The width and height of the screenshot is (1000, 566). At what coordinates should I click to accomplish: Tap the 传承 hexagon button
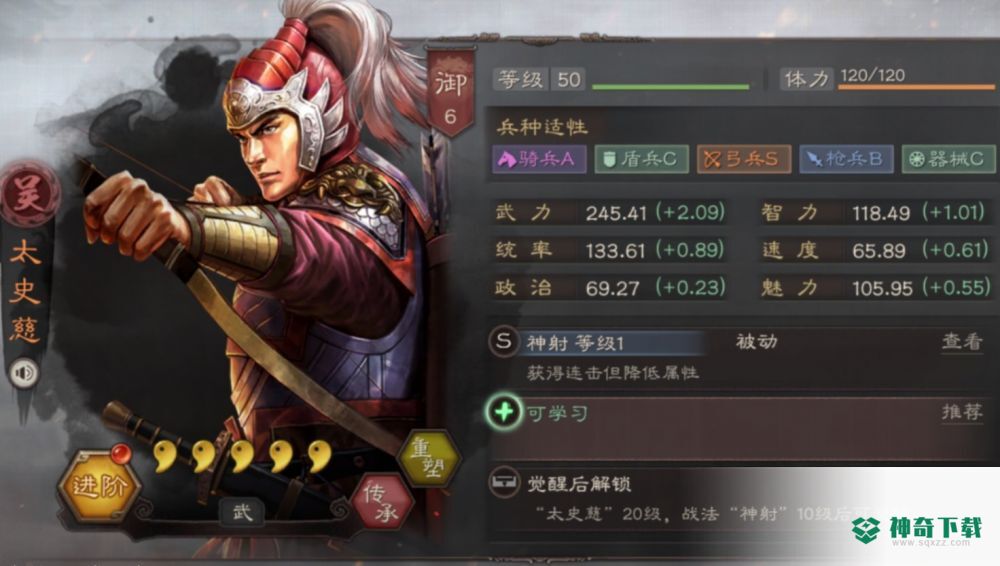click(382, 501)
